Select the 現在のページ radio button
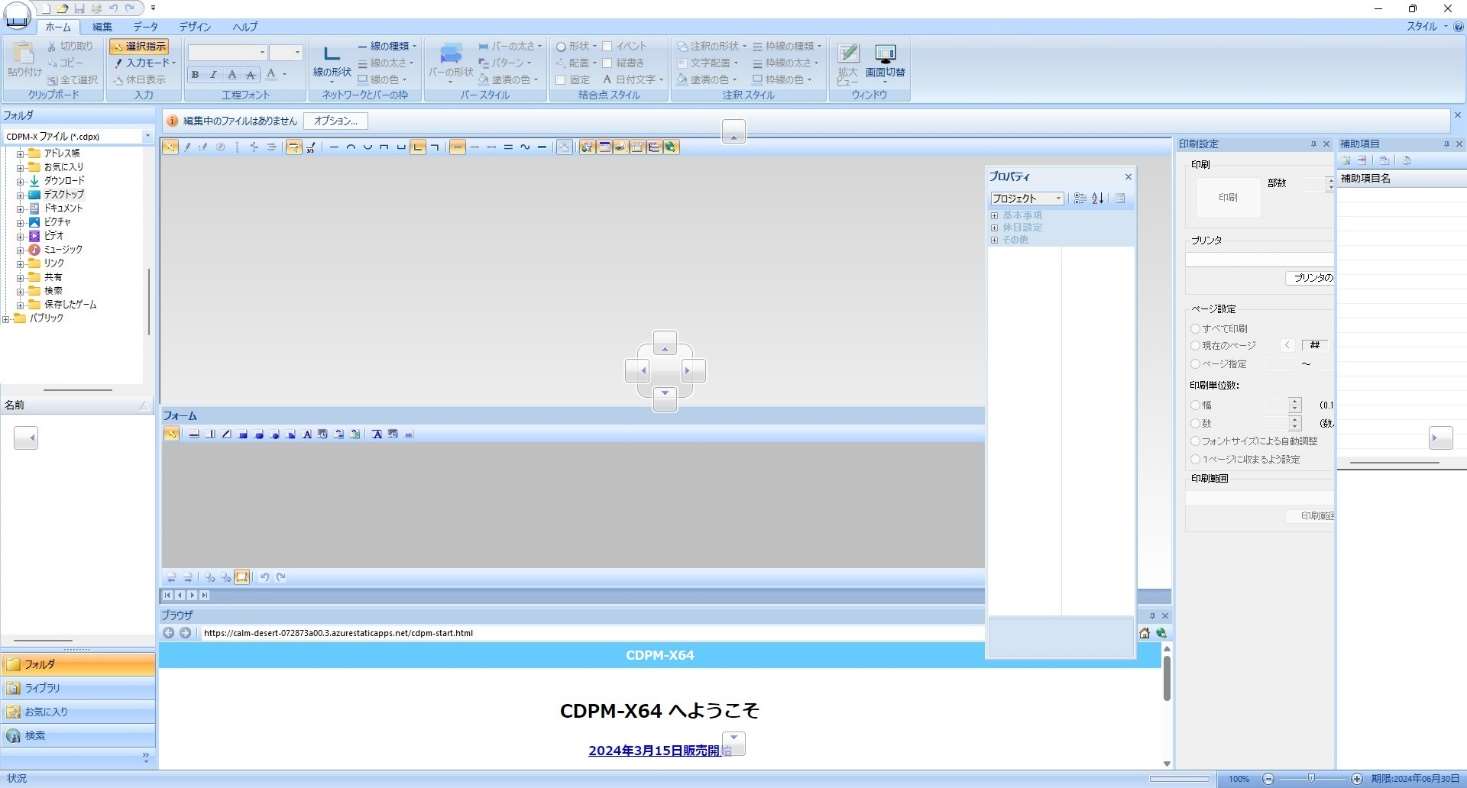This screenshot has height=788, width=1467. pos(1195,345)
